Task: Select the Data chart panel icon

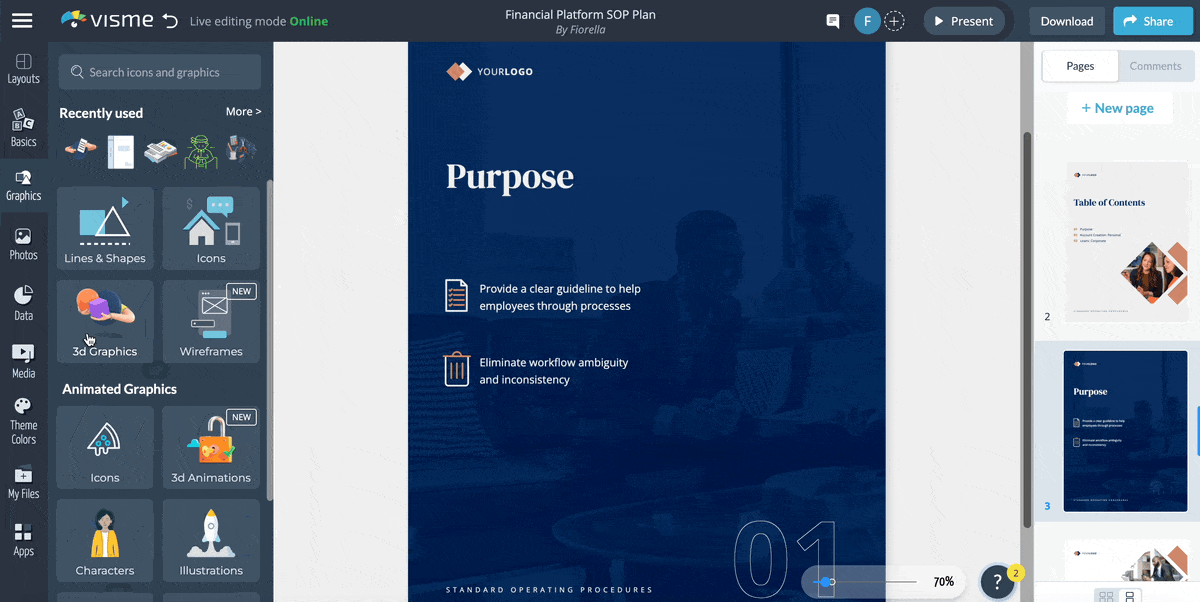Action: [23, 304]
